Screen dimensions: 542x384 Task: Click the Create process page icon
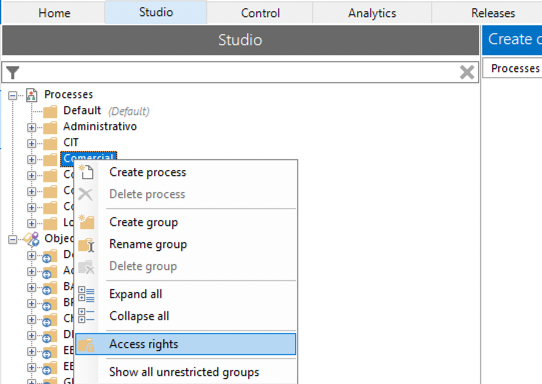point(86,172)
